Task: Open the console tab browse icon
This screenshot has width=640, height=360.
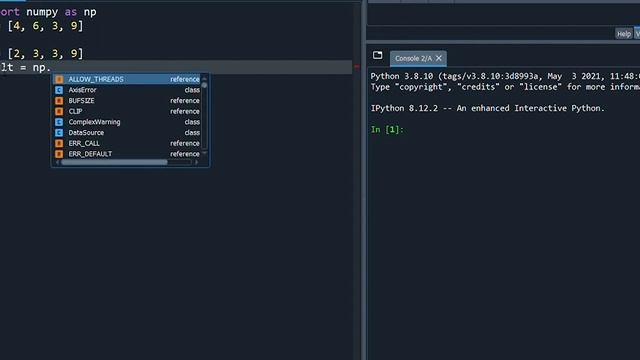Action: (378, 55)
